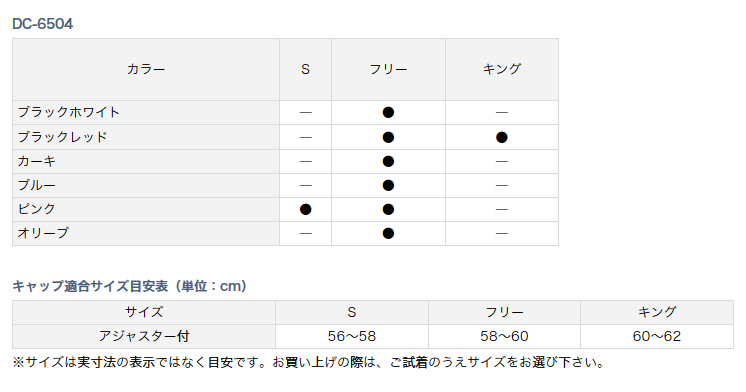This screenshot has height=392, width=746.
Task: Click the 60〜62 size cell
Action: point(657,337)
